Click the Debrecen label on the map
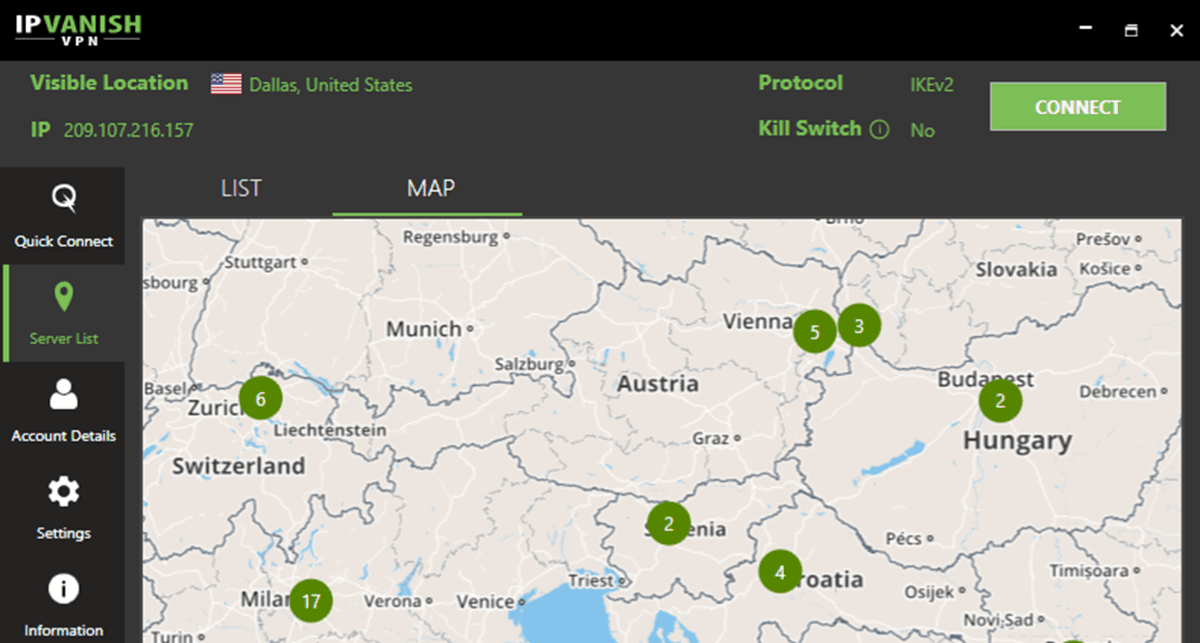The height and width of the screenshot is (643, 1200). coord(1117,392)
